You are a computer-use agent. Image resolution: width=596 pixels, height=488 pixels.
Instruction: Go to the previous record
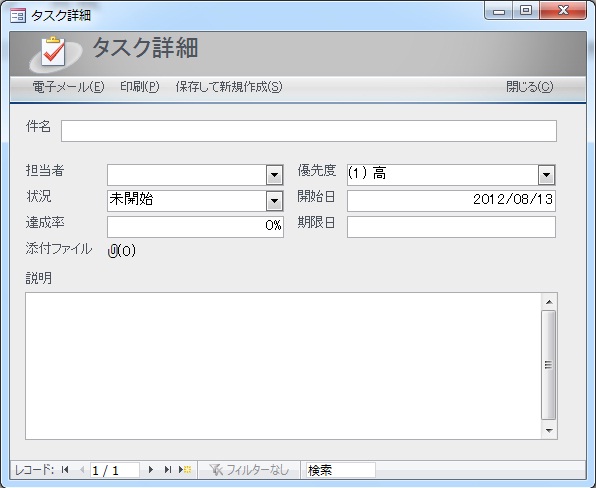82,470
